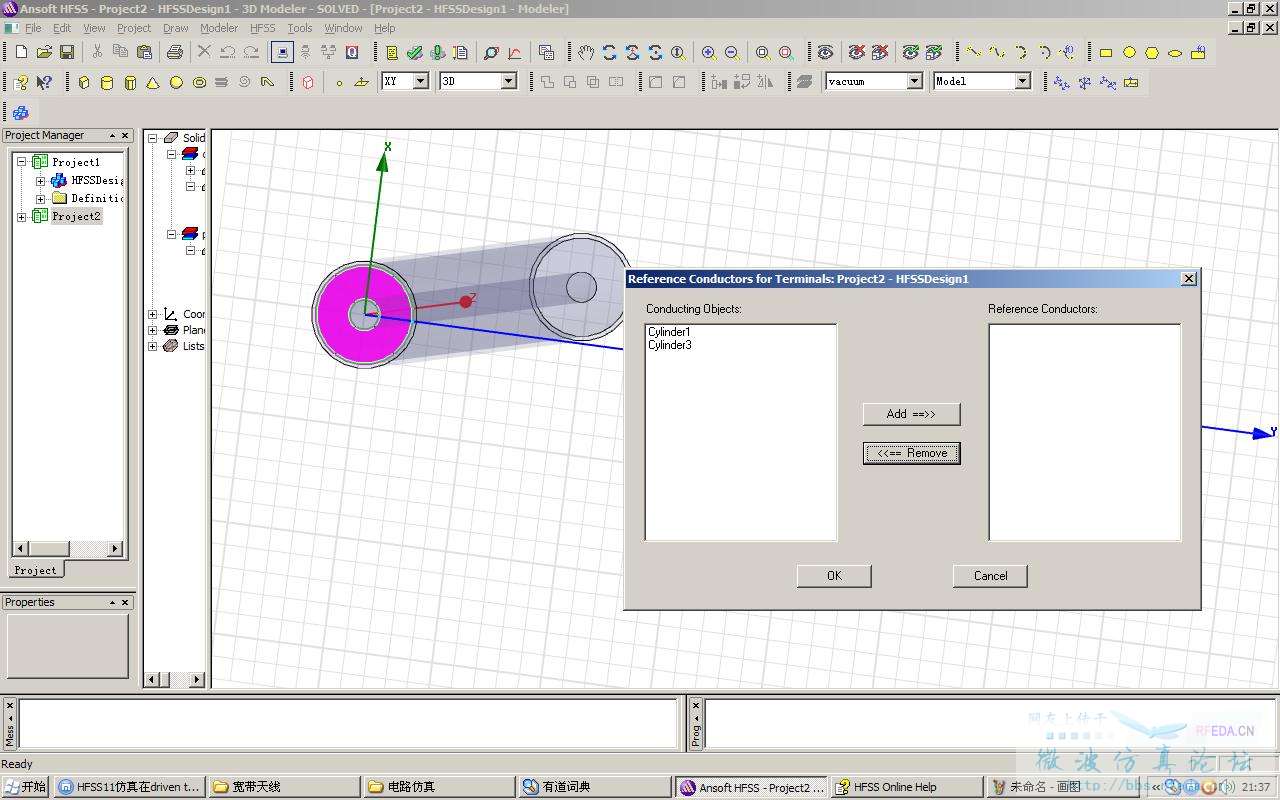Switch to HFSS Online Help taskbar item
Image resolution: width=1280 pixels, height=800 pixels.
pos(905,787)
